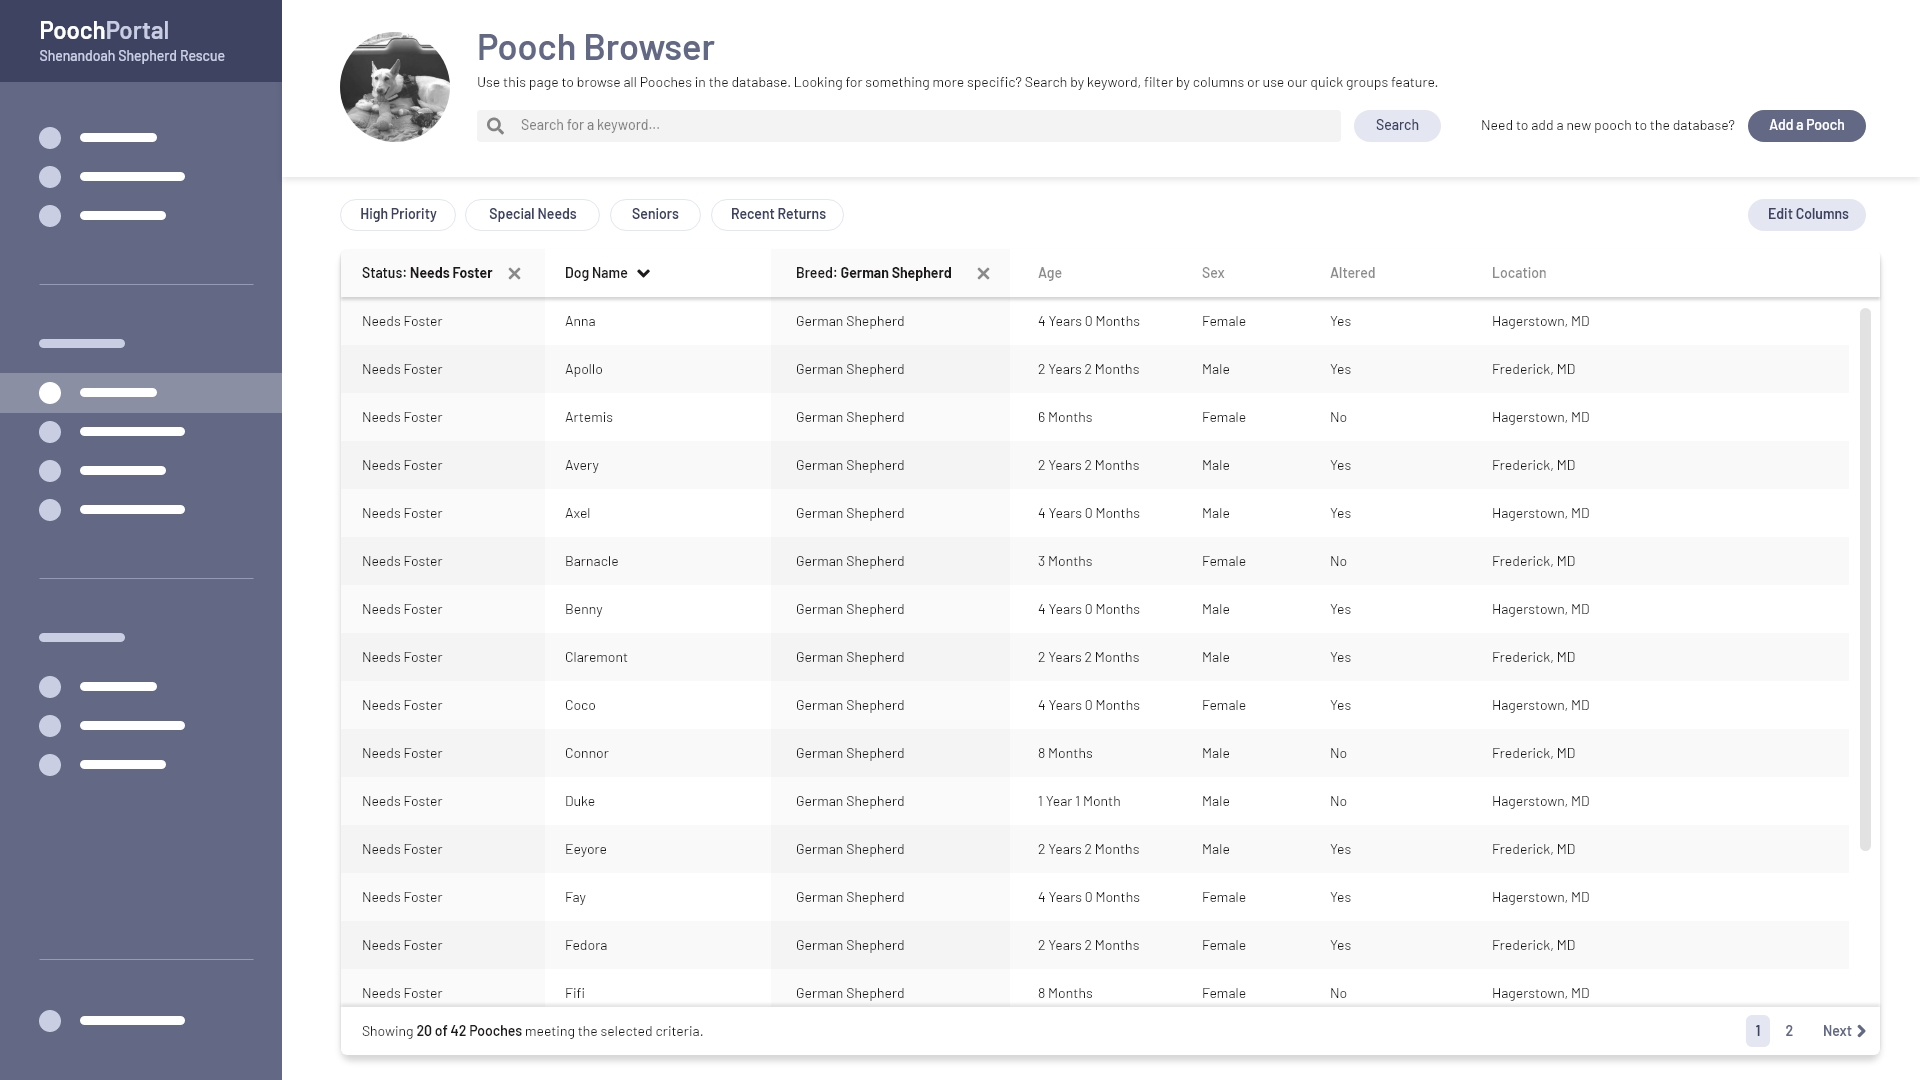Click the dog profile photo thumbnail
Viewport: 1920px width, 1080px height.
(395, 87)
